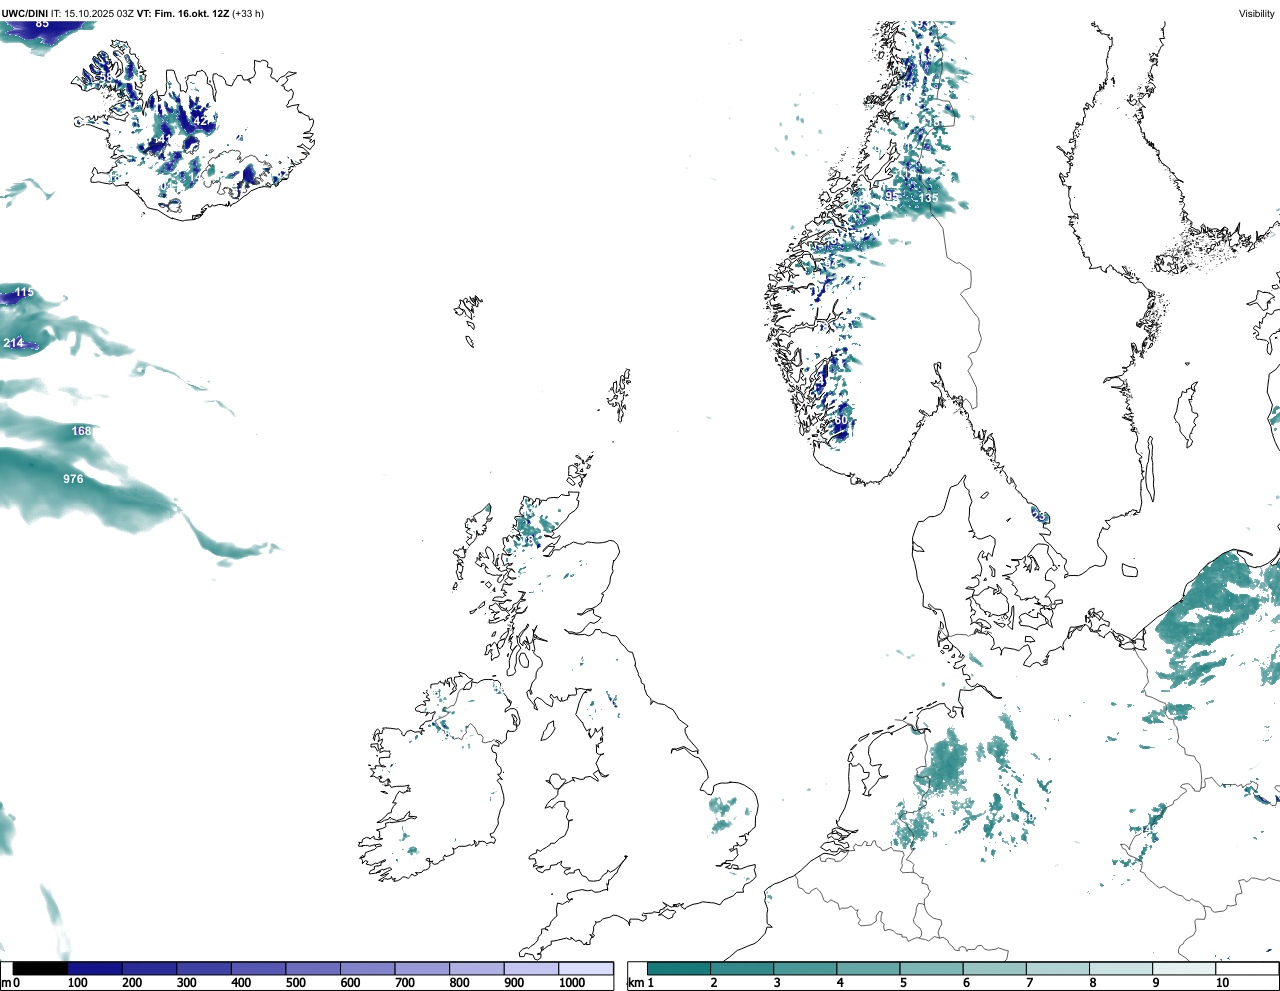Click the '10' tick label in km legend
This screenshot has height=991, width=1280.
[x=1223, y=984]
